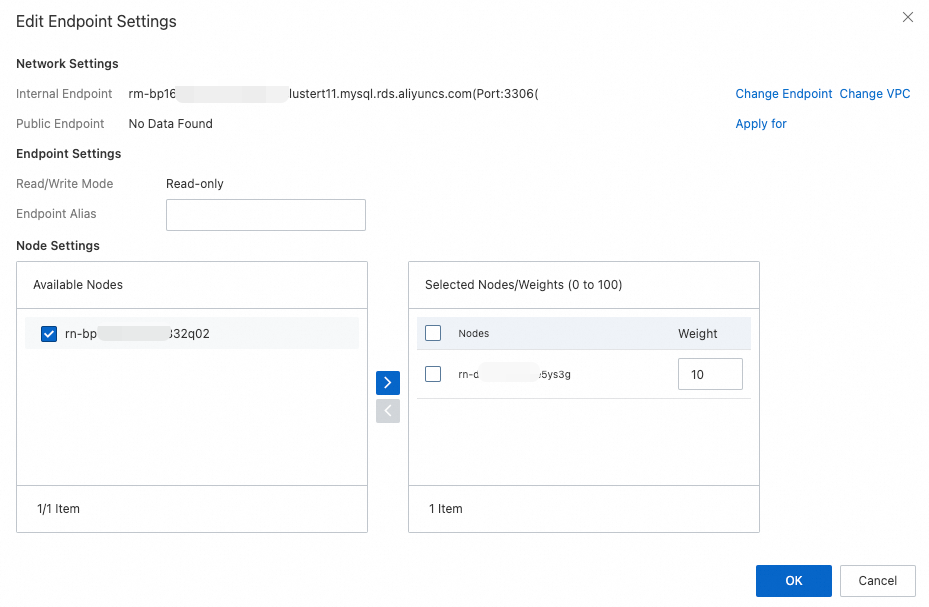Image resolution: width=929 pixels, height=607 pixels.
Task: Click the Read-only mode value
Action: 194,184
